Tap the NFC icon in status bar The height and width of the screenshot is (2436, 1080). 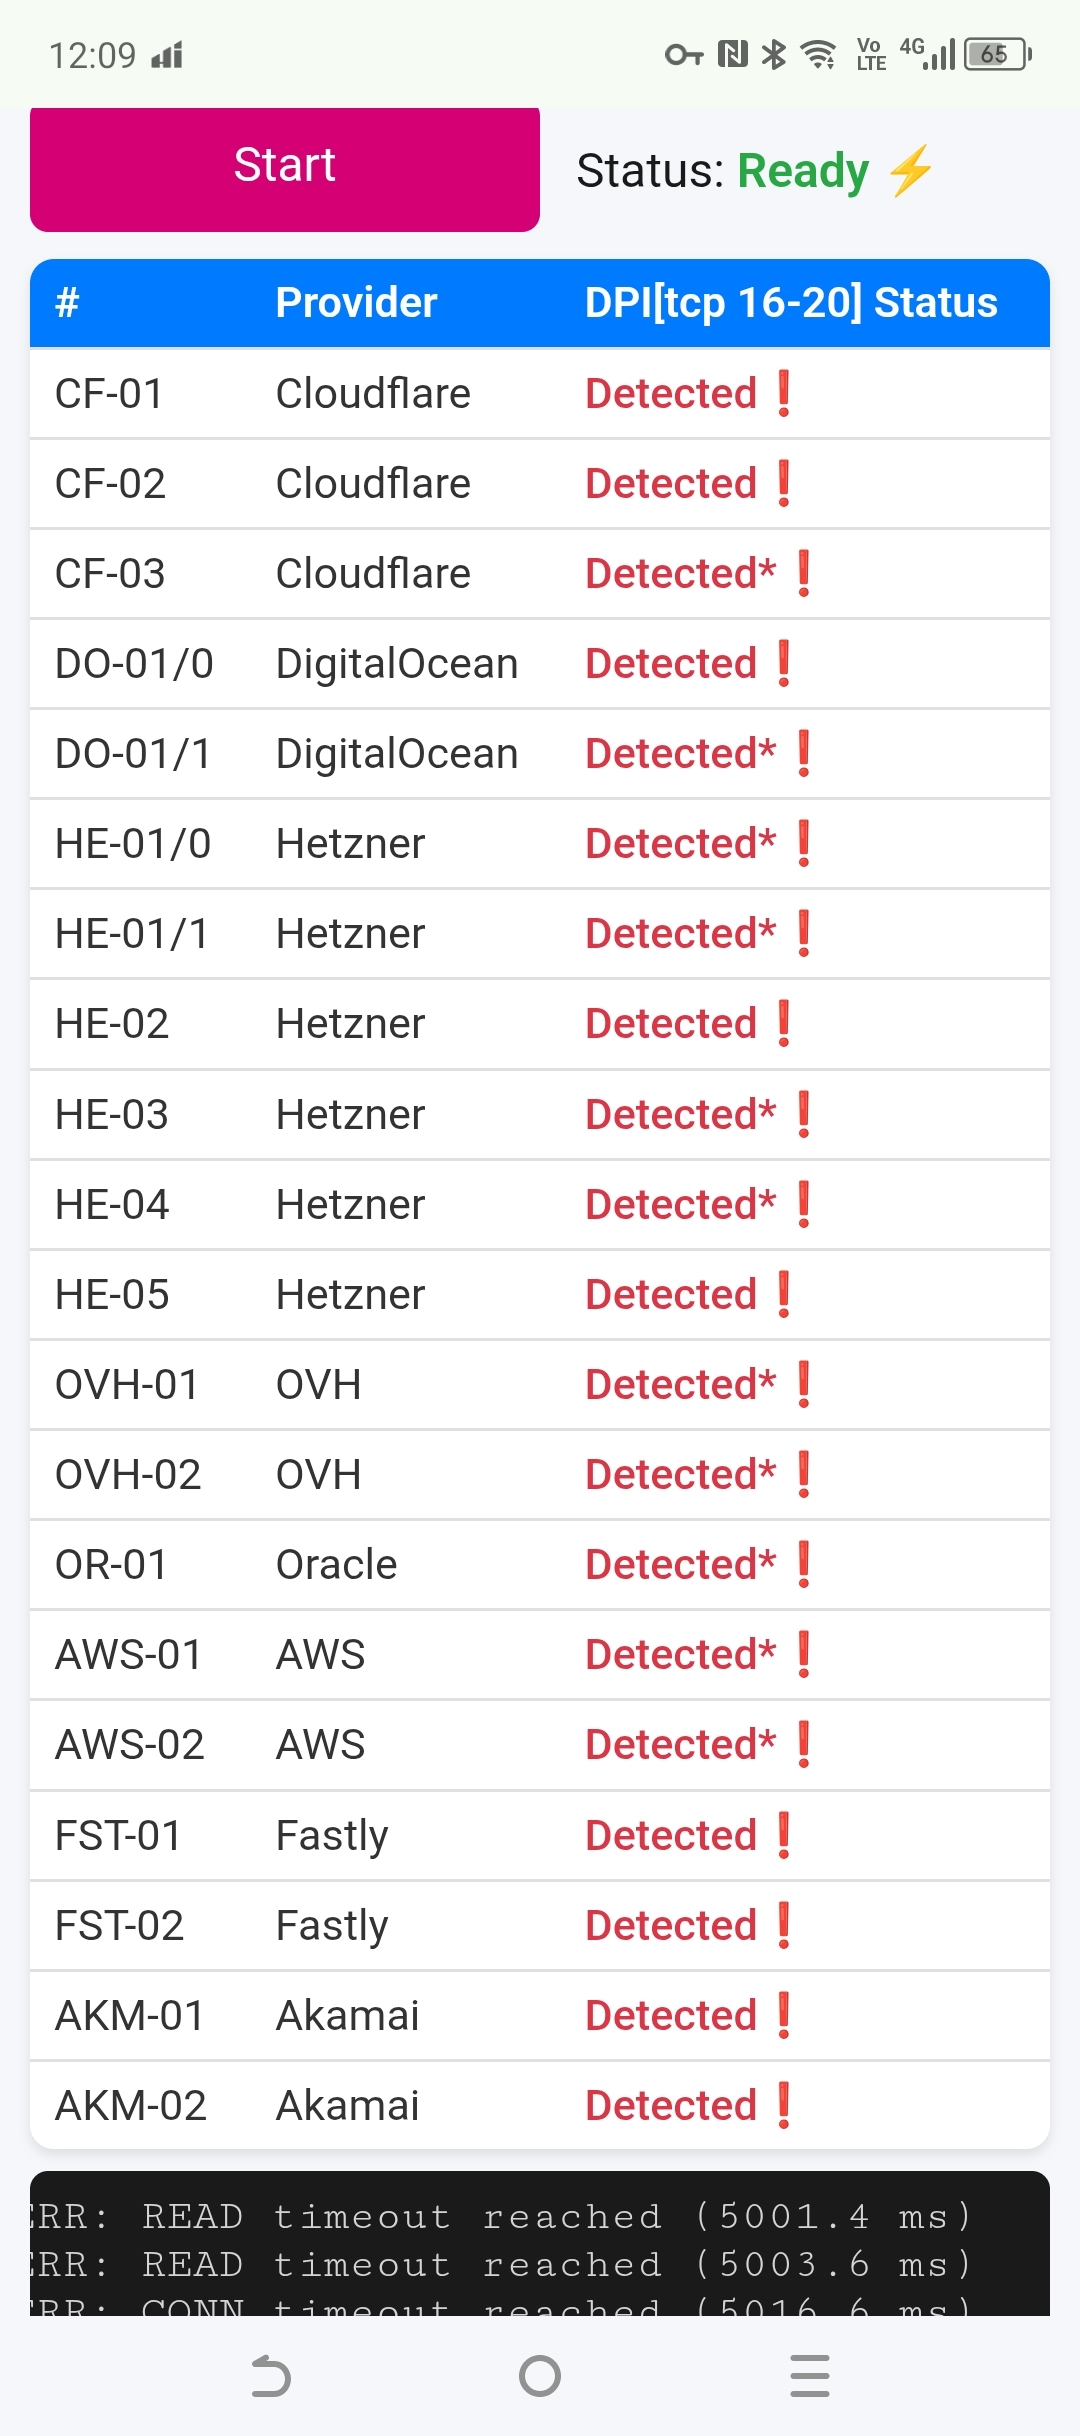tap(733, 54)
